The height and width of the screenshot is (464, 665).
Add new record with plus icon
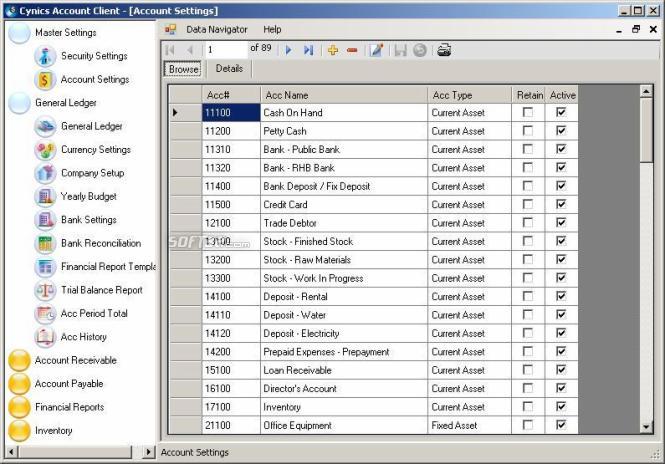pos(333,50)
